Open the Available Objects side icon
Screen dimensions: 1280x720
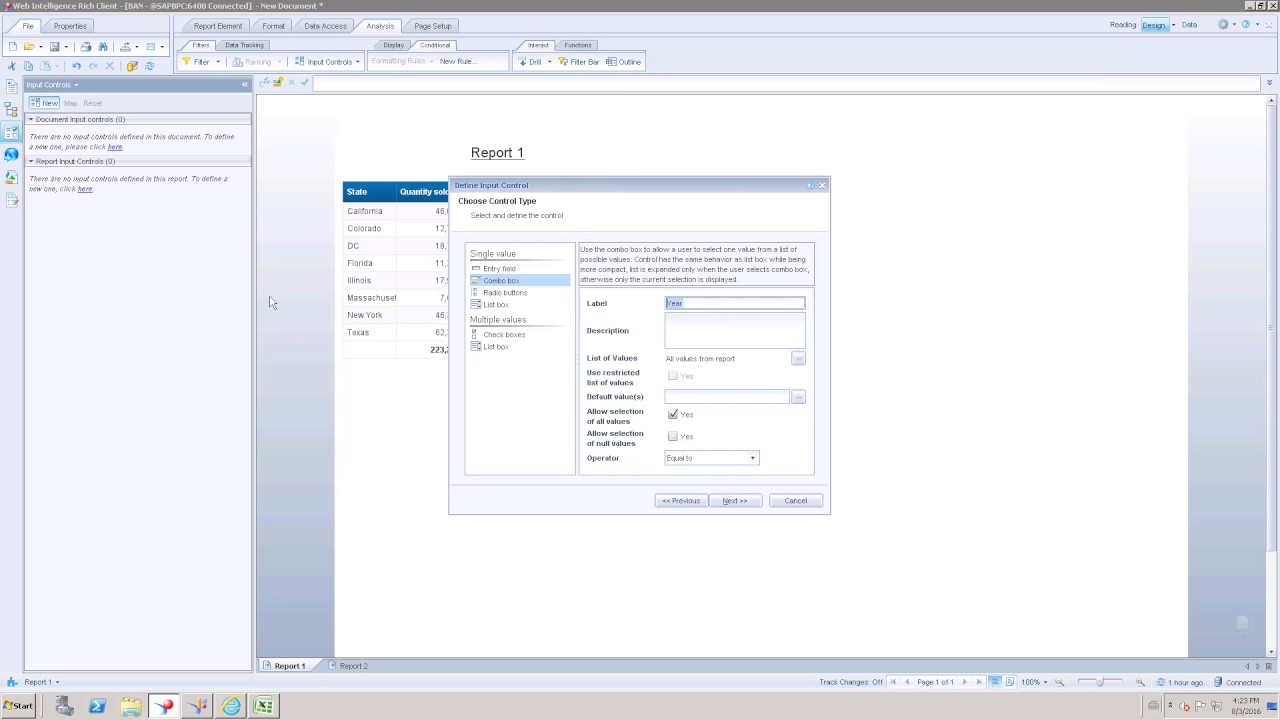[12, 177]
